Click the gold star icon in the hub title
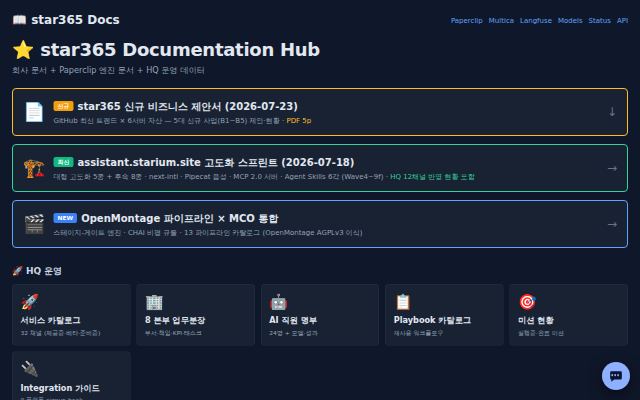The width and height of the screenshot is (640, 400). click(x=23, y=50)
